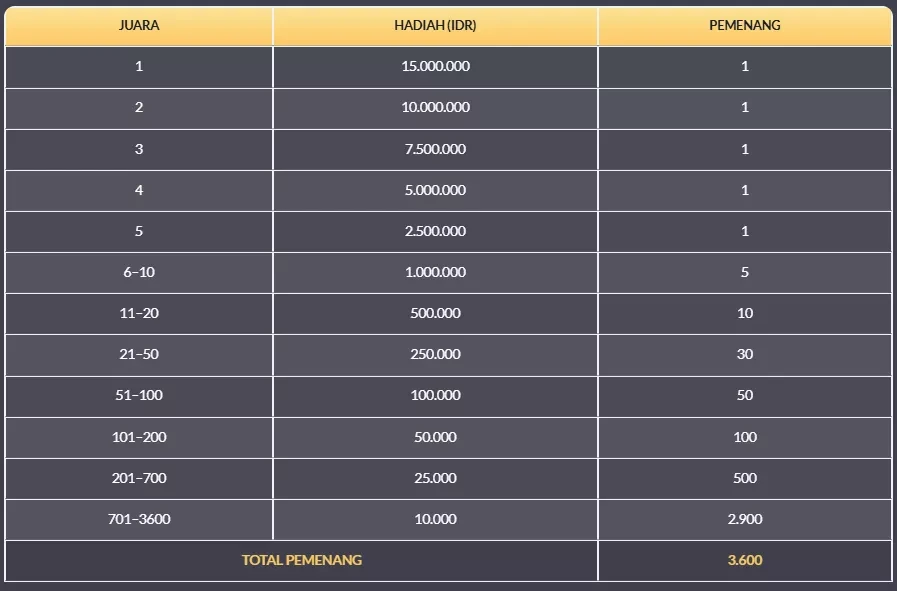This screenshot has width=897, height=591.
Task: Select the 15.000.000 prize cell
Action: [x=435, y=67]
